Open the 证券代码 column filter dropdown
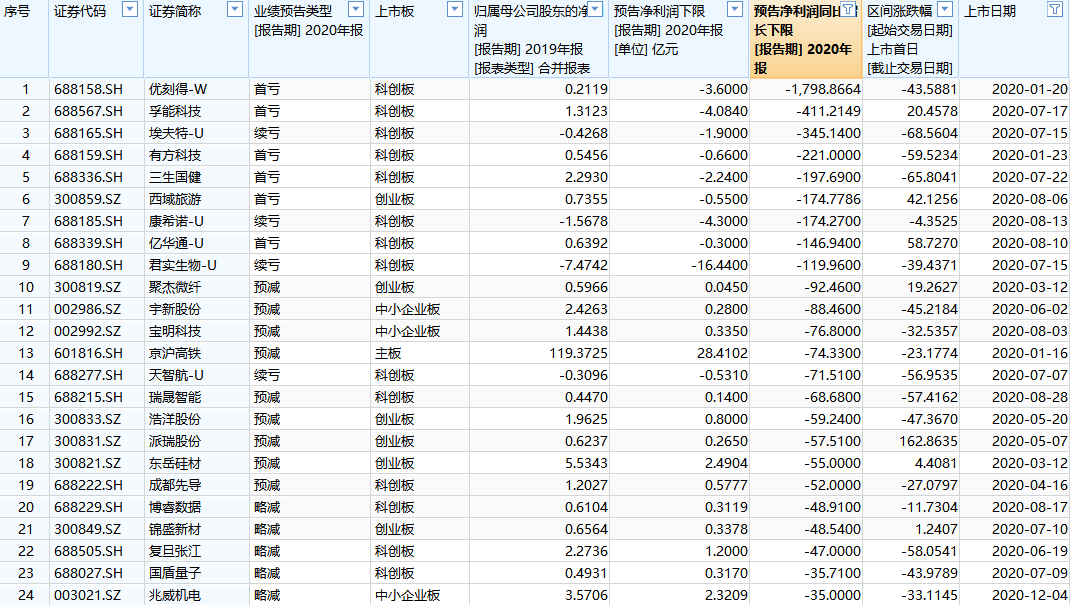Viewport: 1071px width, 605px height. coord(130,10)
